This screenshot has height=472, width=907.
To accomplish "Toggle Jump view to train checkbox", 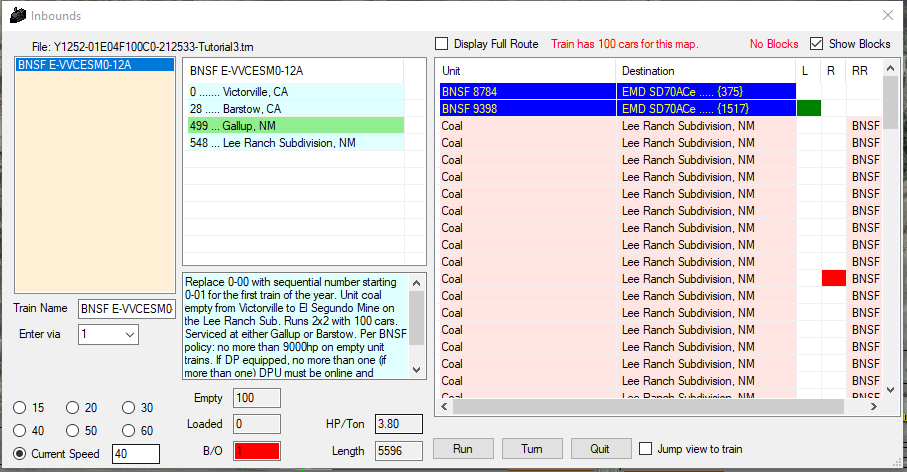I will (x=646, y=449).
